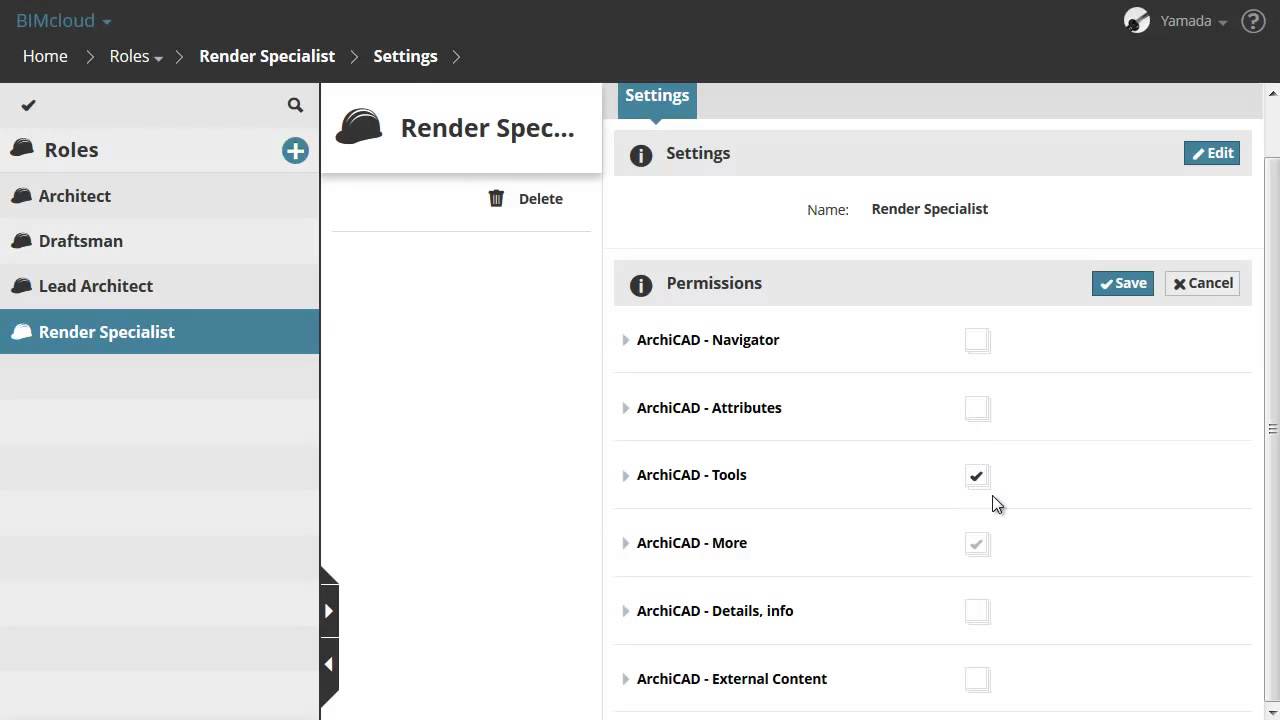Select Lead Architect role in list
Viewport: 1280px width, 720px height.
pos(160,286)
